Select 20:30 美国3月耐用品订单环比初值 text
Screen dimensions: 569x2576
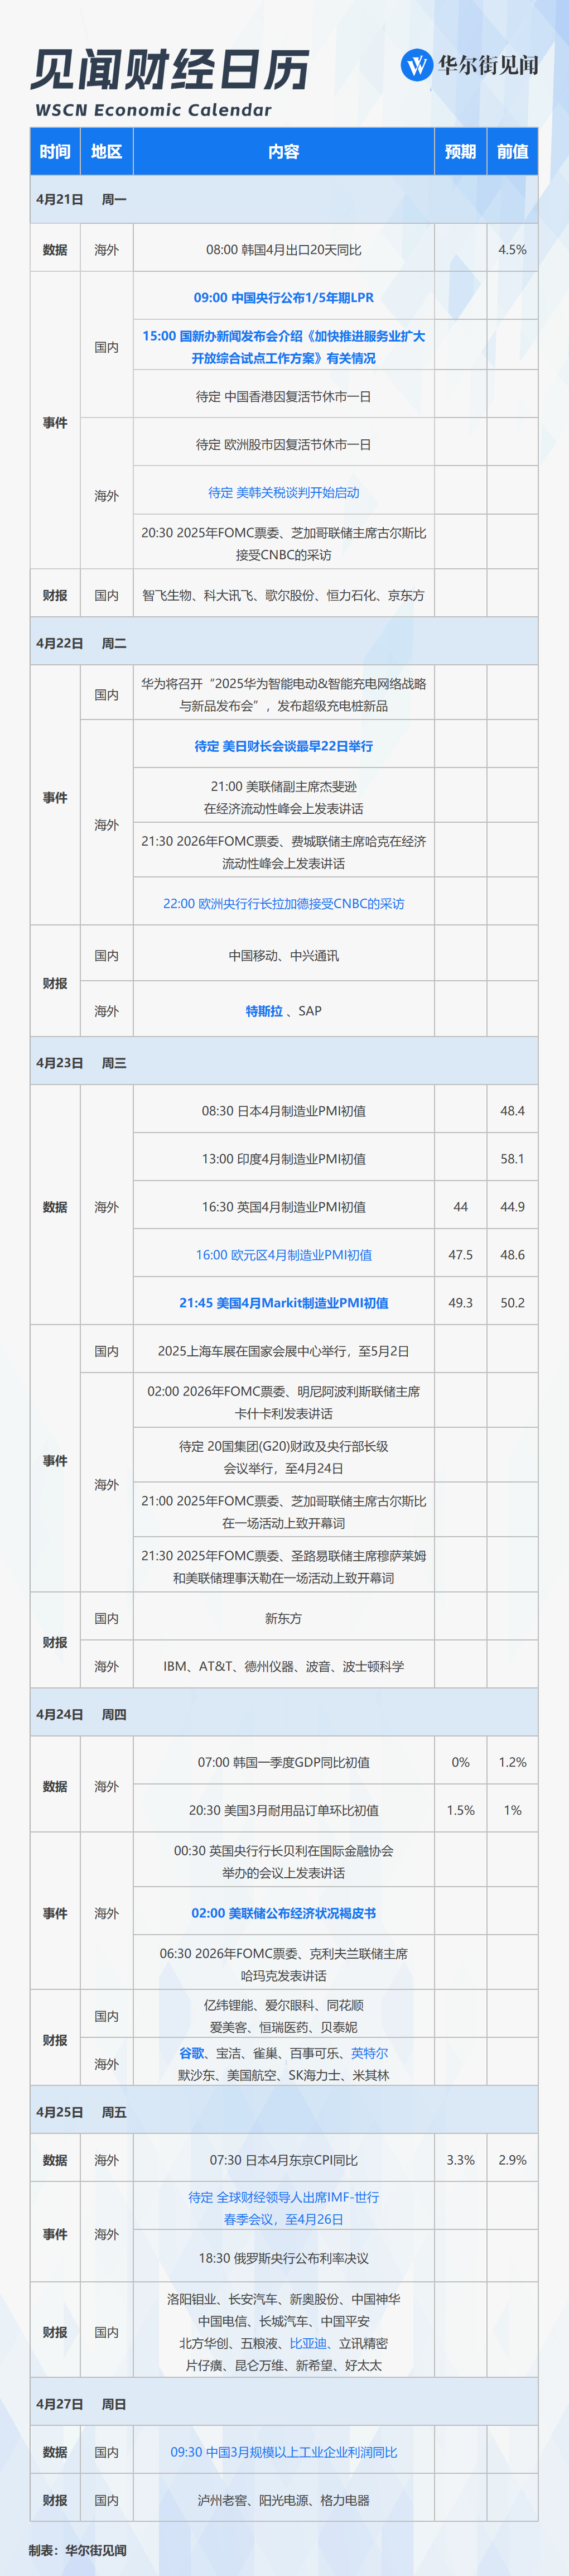coord(284,1810)
